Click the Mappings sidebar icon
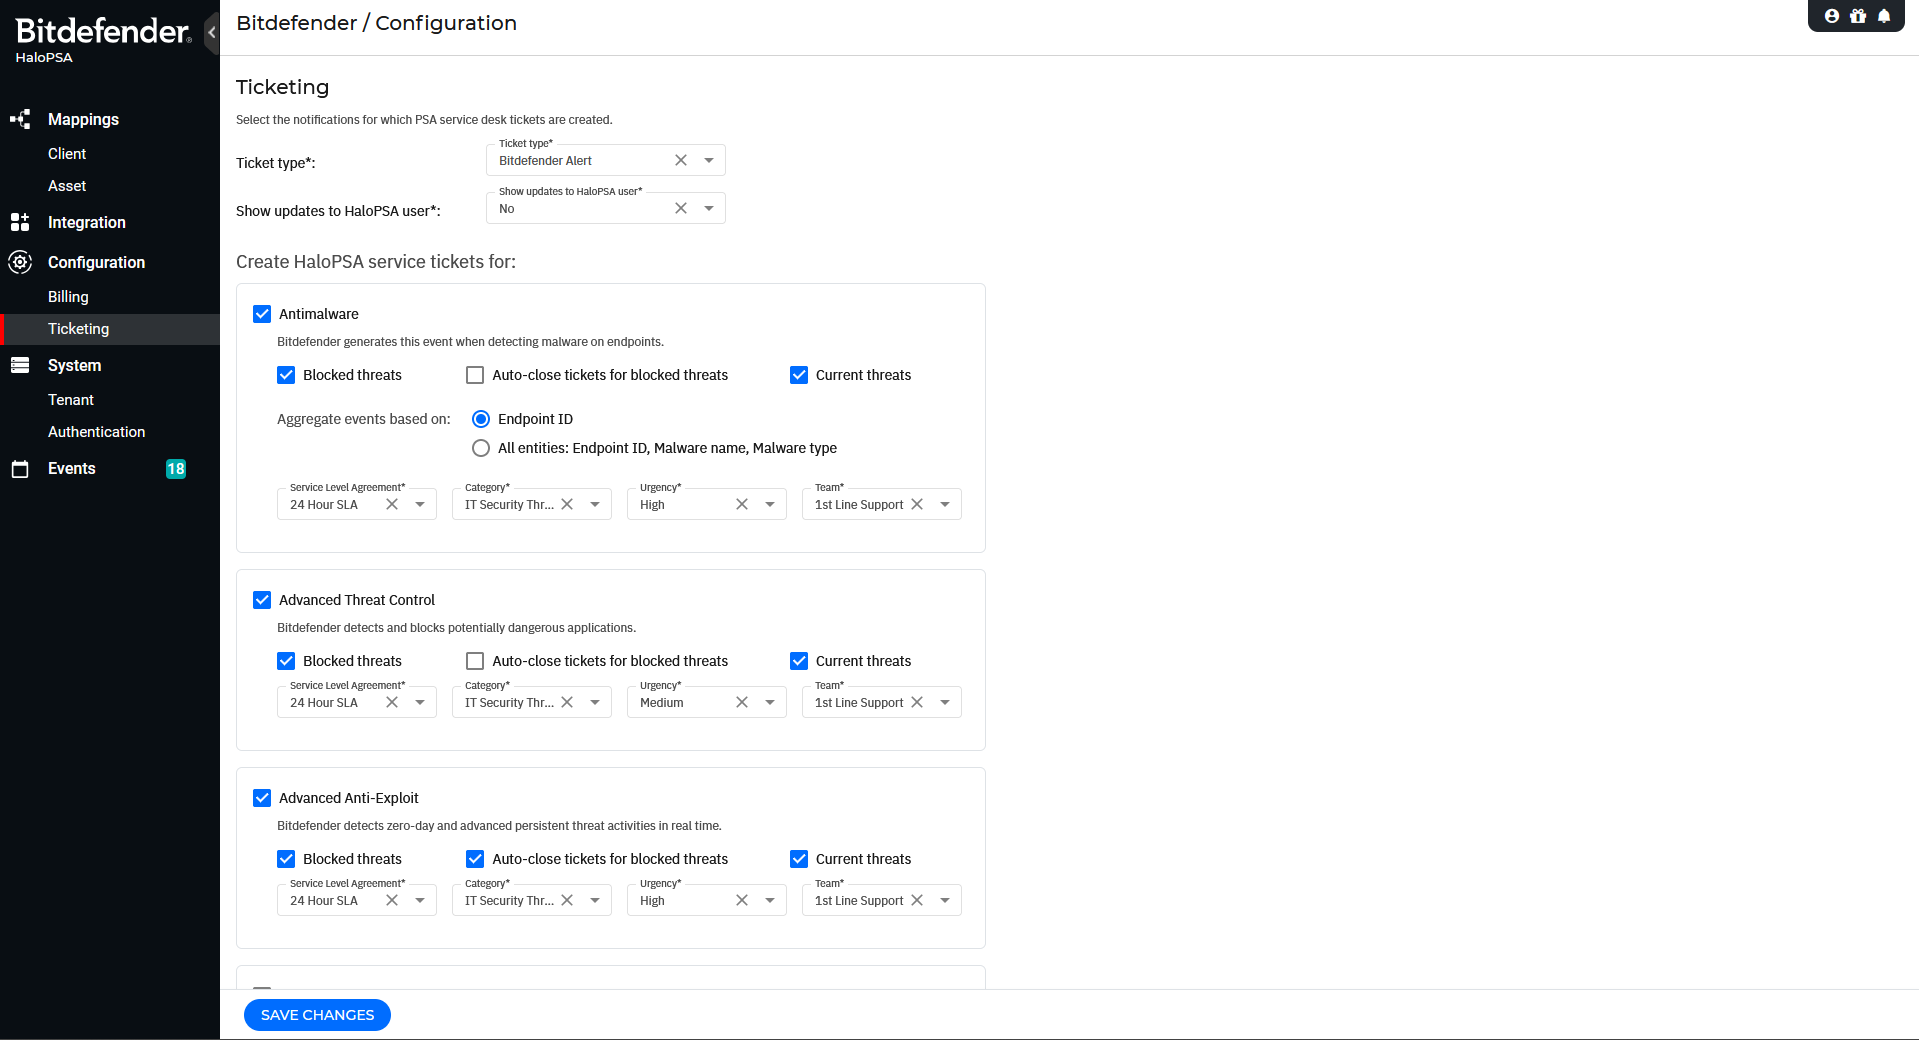Image resolution: width=1919 pixels, height=1040 pixels. [x=20, y=119]
